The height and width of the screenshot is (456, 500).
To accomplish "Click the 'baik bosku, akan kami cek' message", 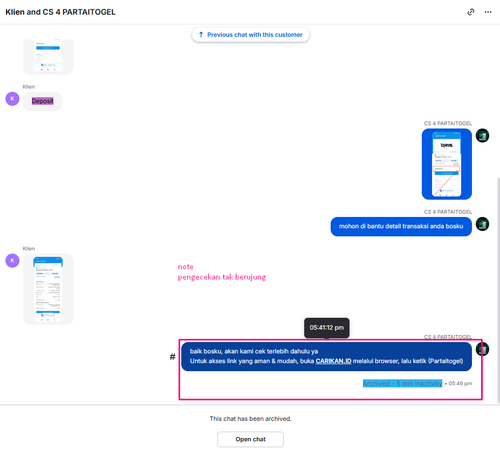I will click(x=326, y=356).
